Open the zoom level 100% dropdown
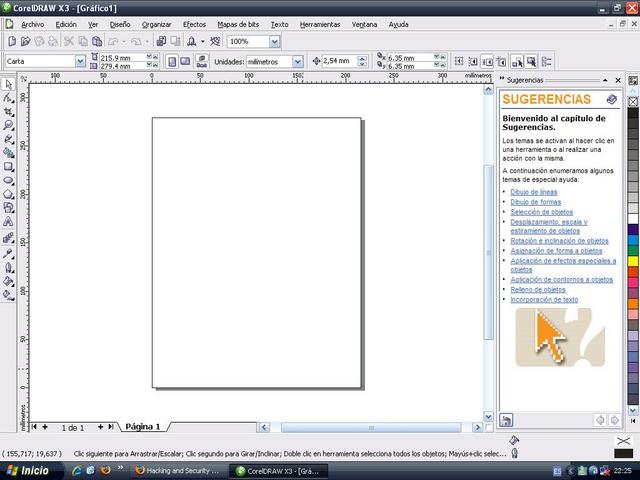The width and height of the screenshot is (640, 480). [274, 41]
